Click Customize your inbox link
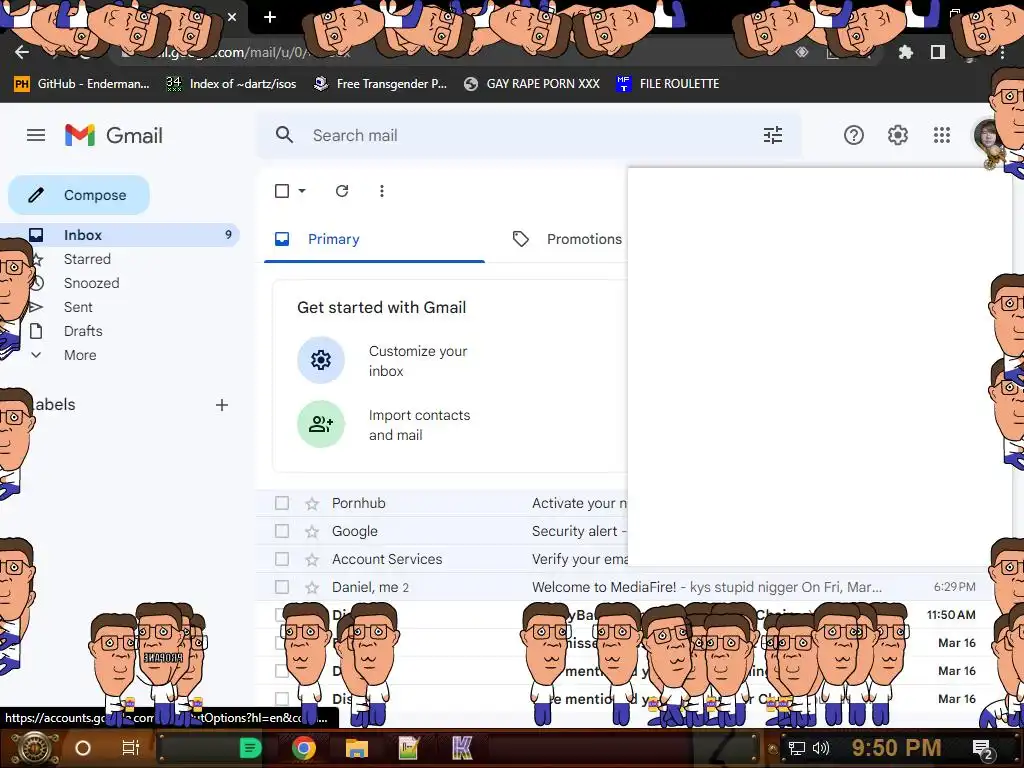Viewport: 1024px width, 768px height. pos(418,361)
